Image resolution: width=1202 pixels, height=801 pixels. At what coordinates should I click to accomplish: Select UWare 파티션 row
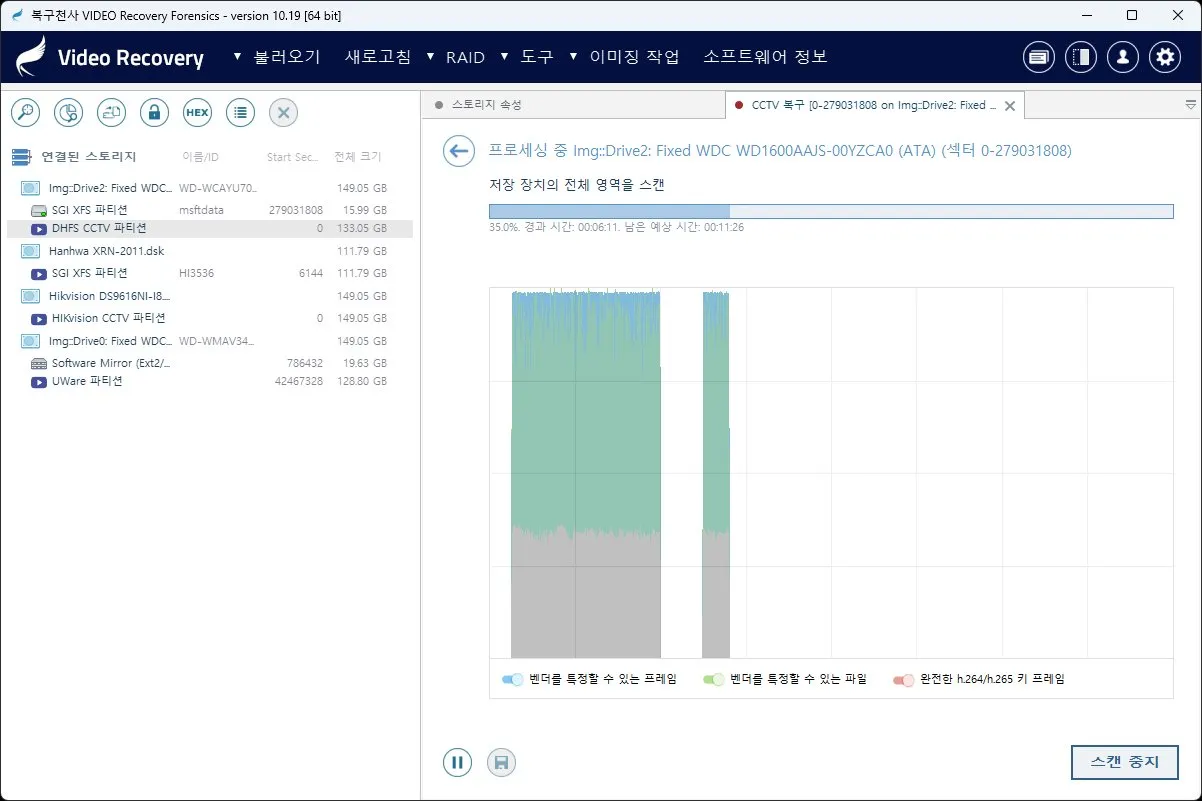[210, 381]
